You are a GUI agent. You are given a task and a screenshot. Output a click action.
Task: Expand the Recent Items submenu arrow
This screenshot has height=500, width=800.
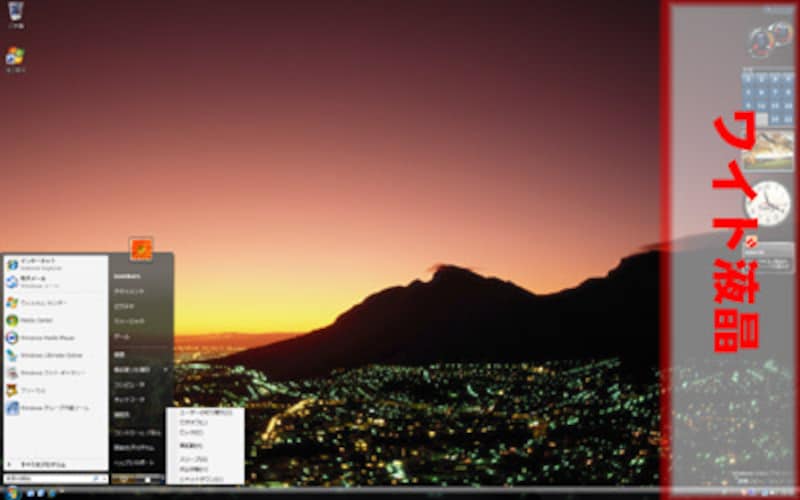tap(166, 369)
